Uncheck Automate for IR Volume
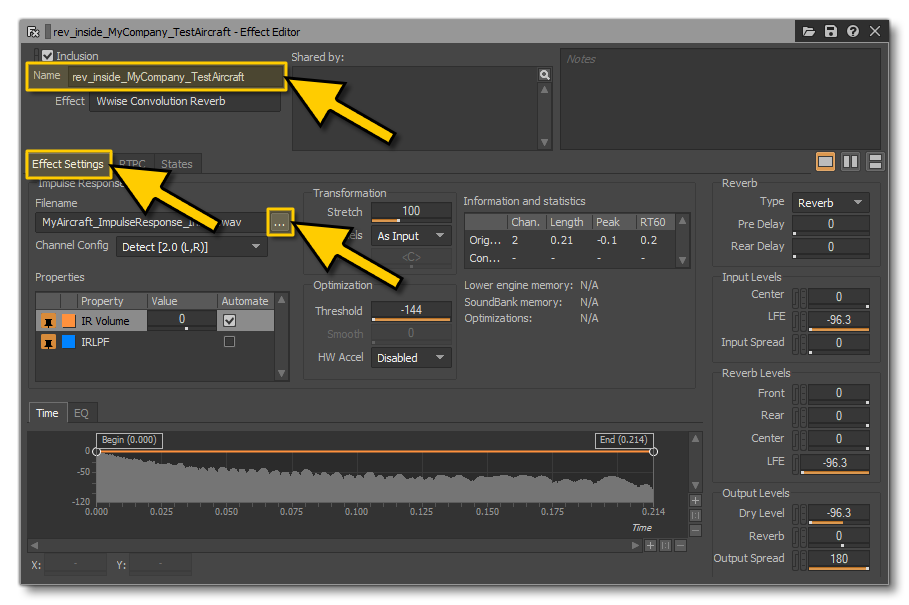Image resolution: width=909 pixels, height=605 pixels. (x=230, y=320)
